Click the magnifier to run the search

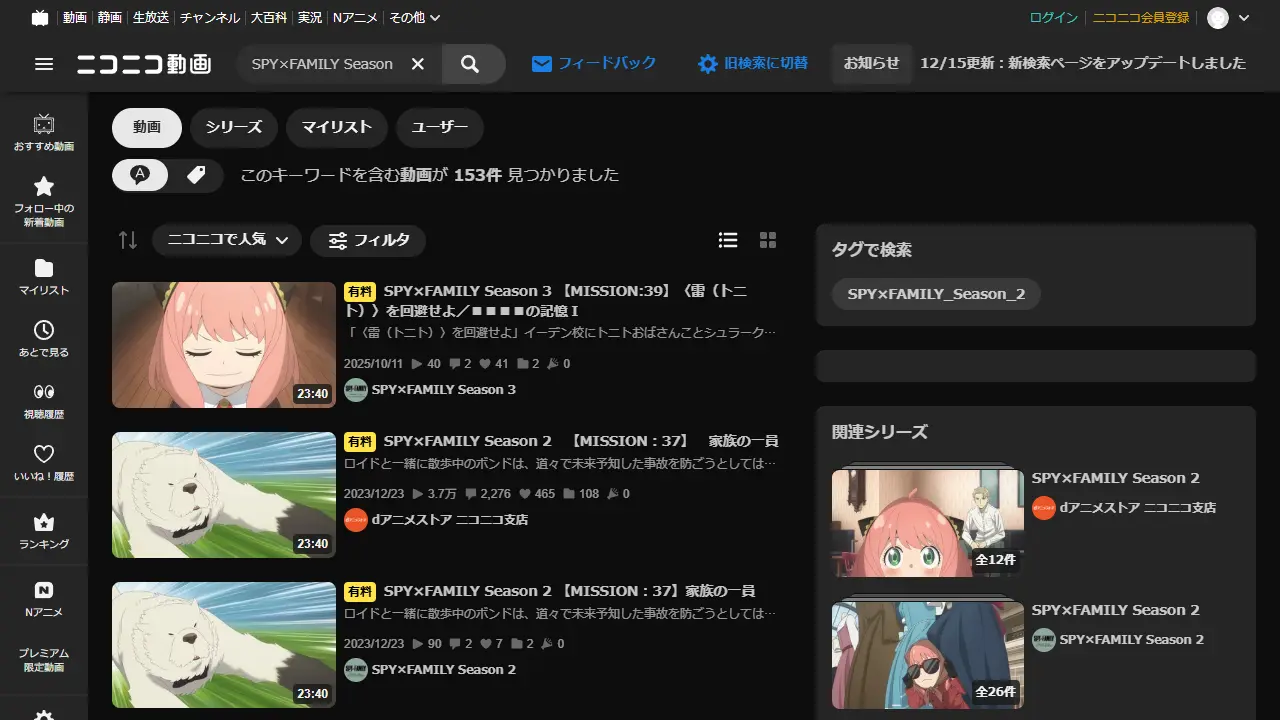pos(470,63)
